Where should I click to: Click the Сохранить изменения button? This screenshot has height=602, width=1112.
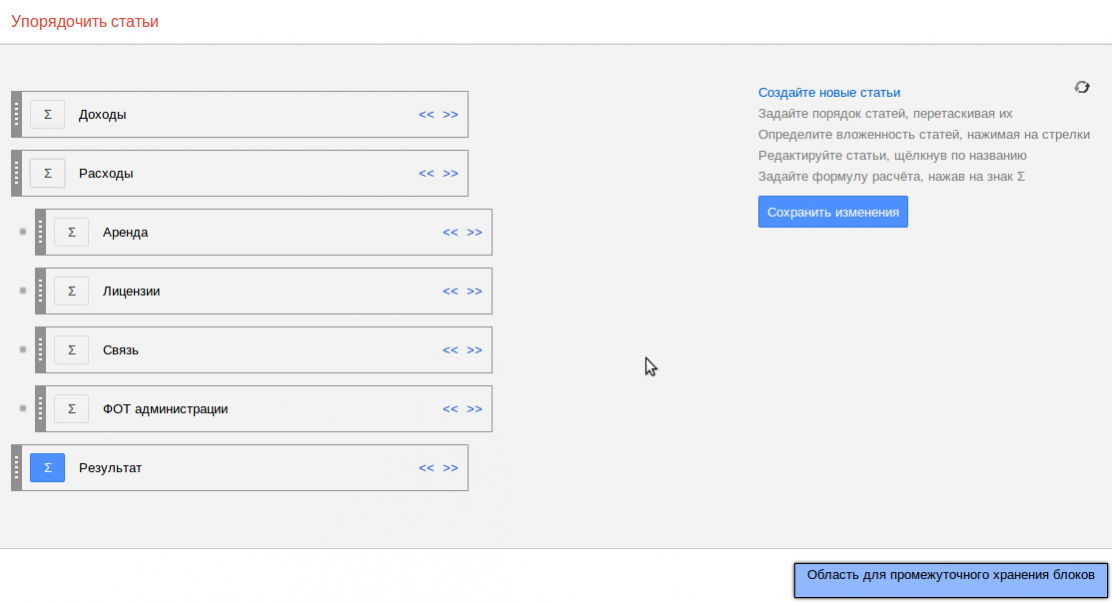point(832,212)
